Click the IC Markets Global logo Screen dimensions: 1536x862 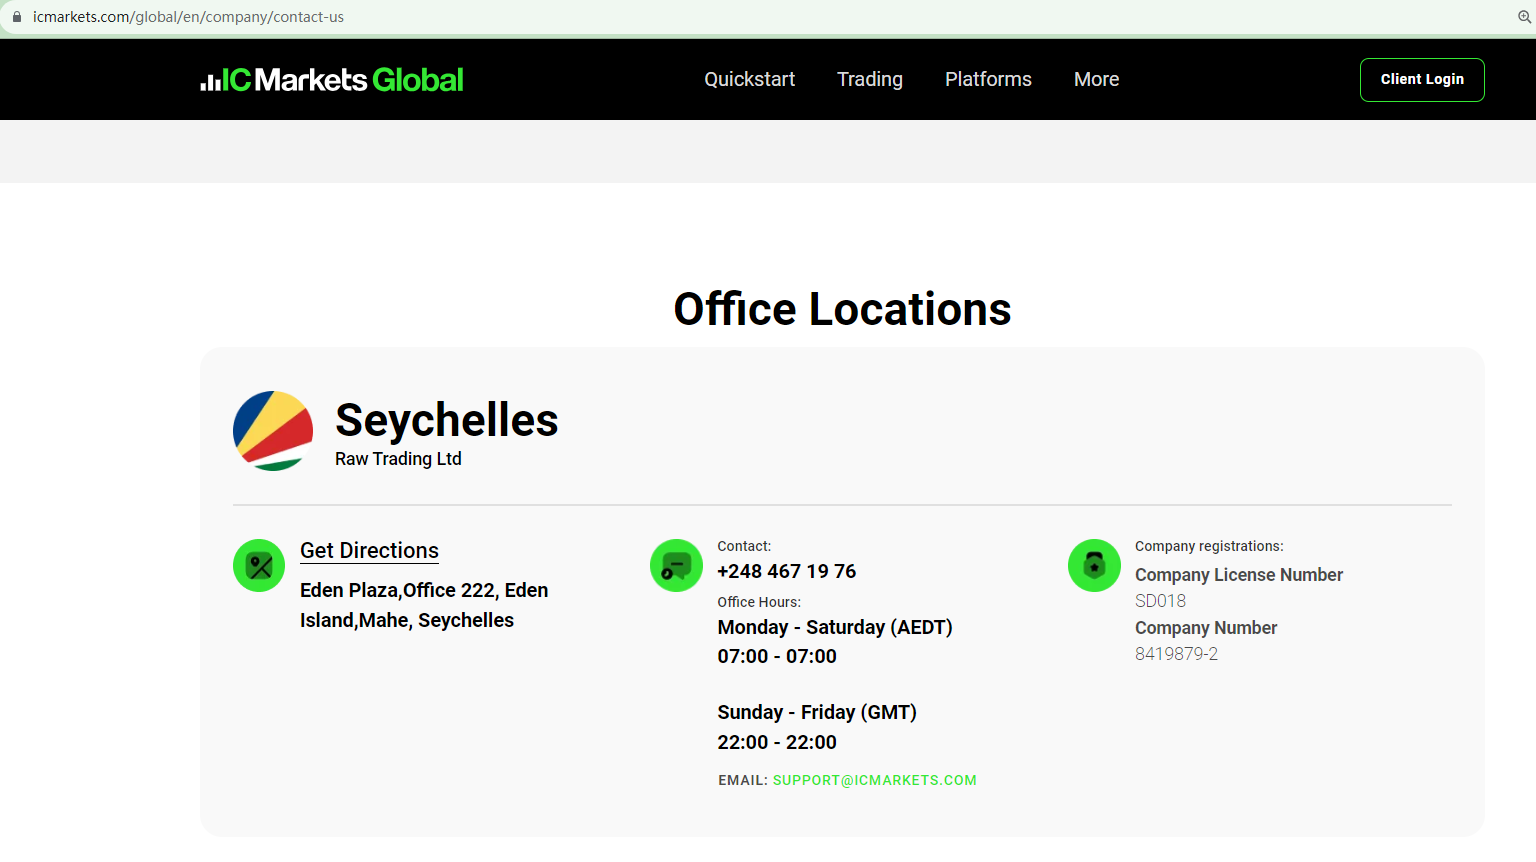[332, 80]
